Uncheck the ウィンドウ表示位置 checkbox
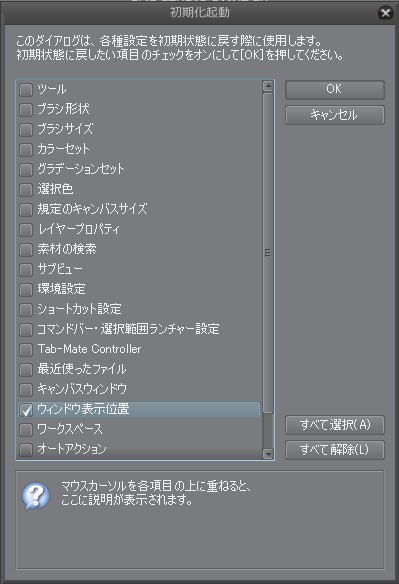Image resolution: width=399 pixels, height=584 pixels. point(26,410)
